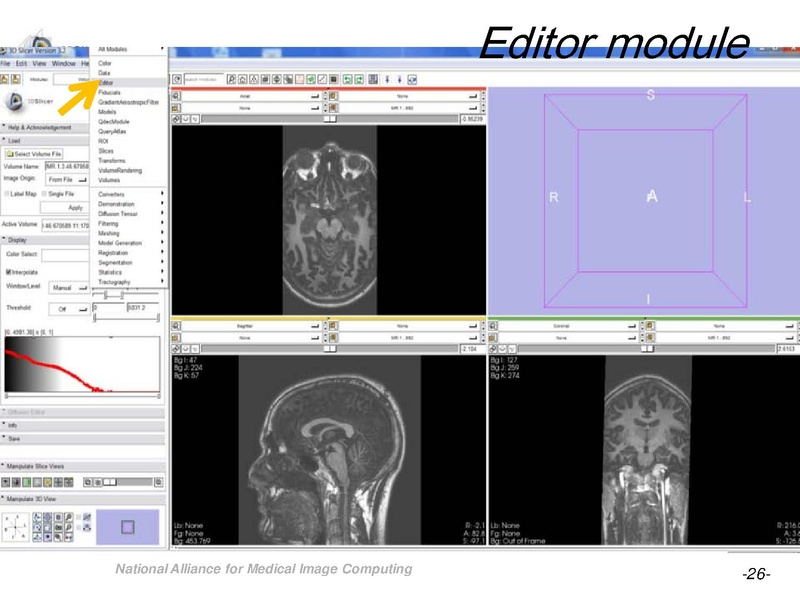The height and width of the screenshot is (600, 800).
Task: Click the Home module toolbar icon
Action: (x=242, y=79)
